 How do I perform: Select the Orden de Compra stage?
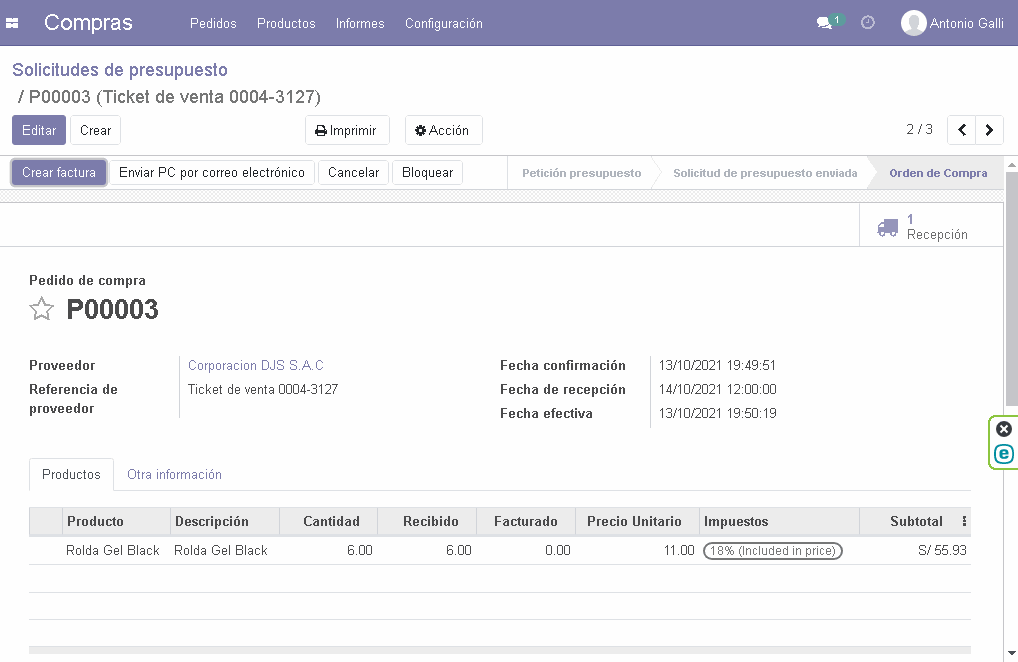pos(938,173)
